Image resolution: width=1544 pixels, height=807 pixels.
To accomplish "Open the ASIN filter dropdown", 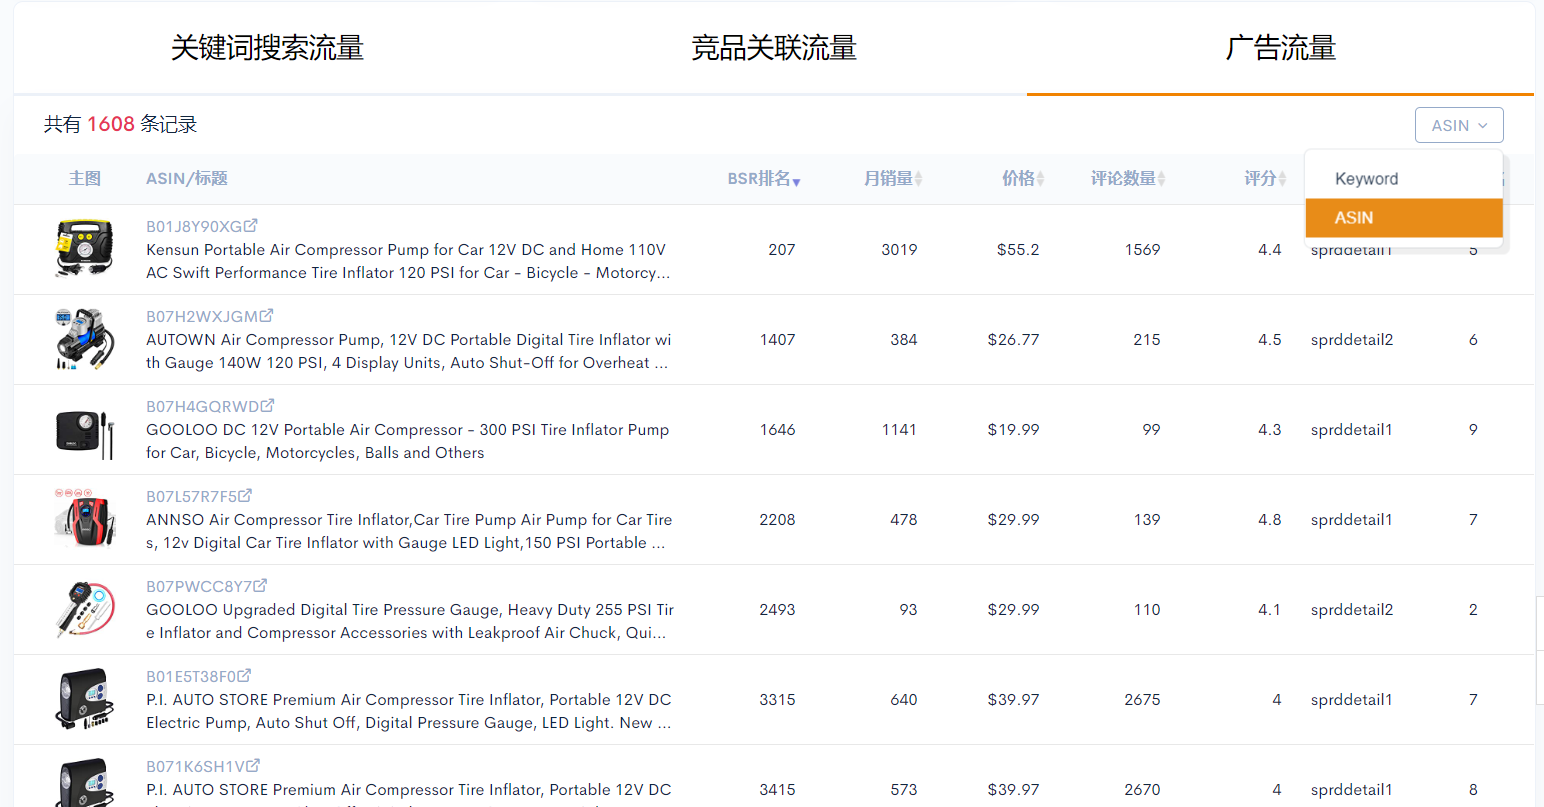I will (1459, 125).
